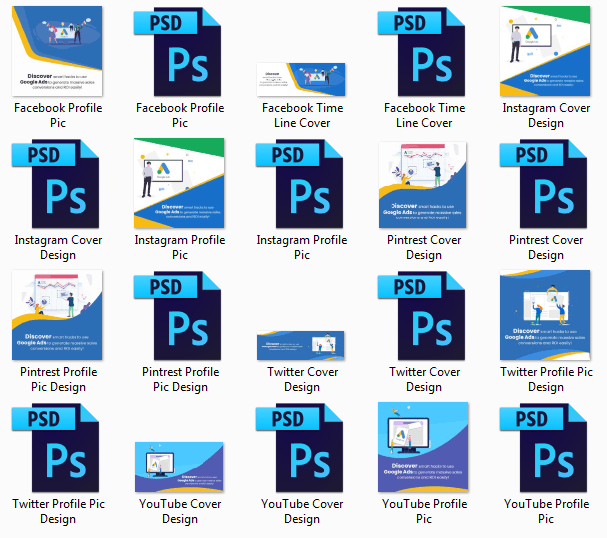Image resolution: width=607 pixels, height=538 pixels.
Task: Click the Facebook Time Line Cover PSD icon
Action: click(423, 50)
